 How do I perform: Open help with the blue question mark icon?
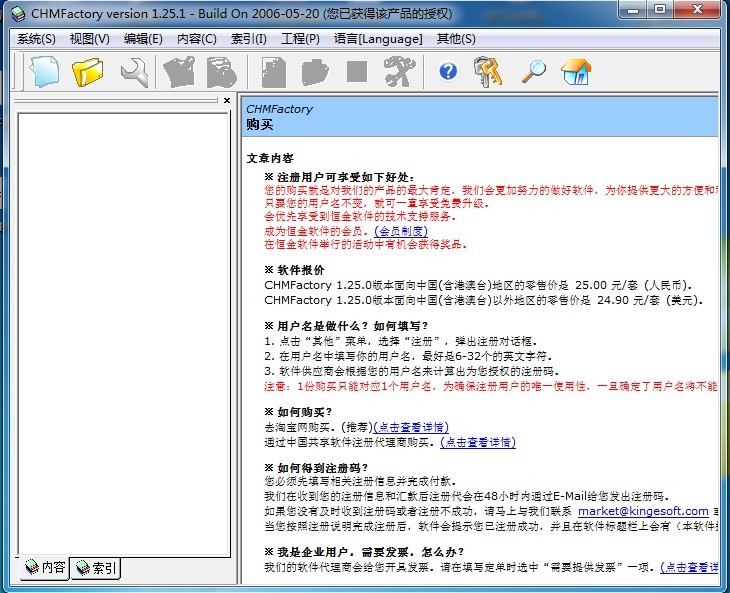click(448, 71)
